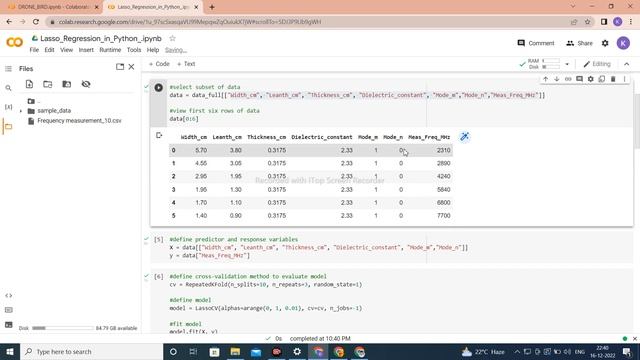Select the Files folder sidebar icon
Viewport: 640px width, 360px height.
[8, 127]
